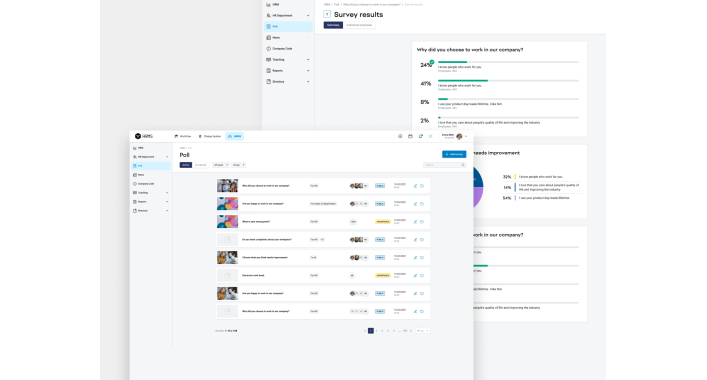Click the round icon left of the calendar icon
This screenshot has width=707, height=380.
[x=400, y=136]
